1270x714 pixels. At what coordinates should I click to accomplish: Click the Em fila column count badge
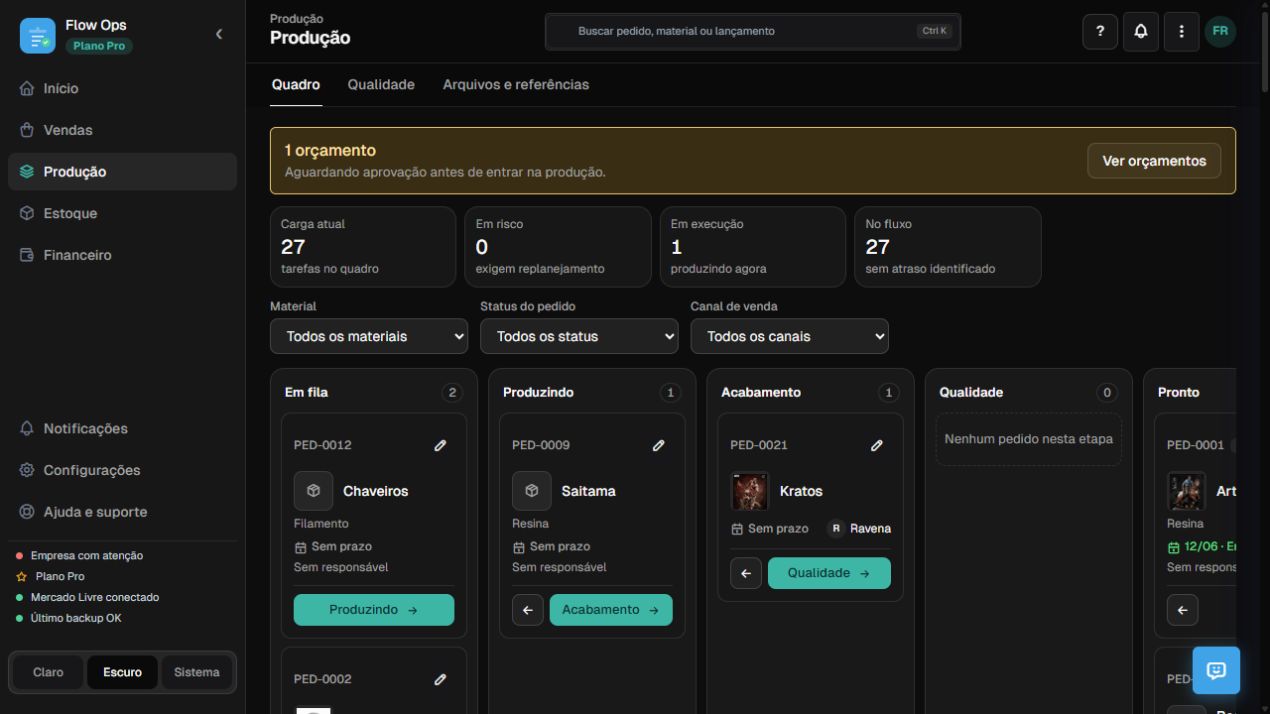[453, 393]
